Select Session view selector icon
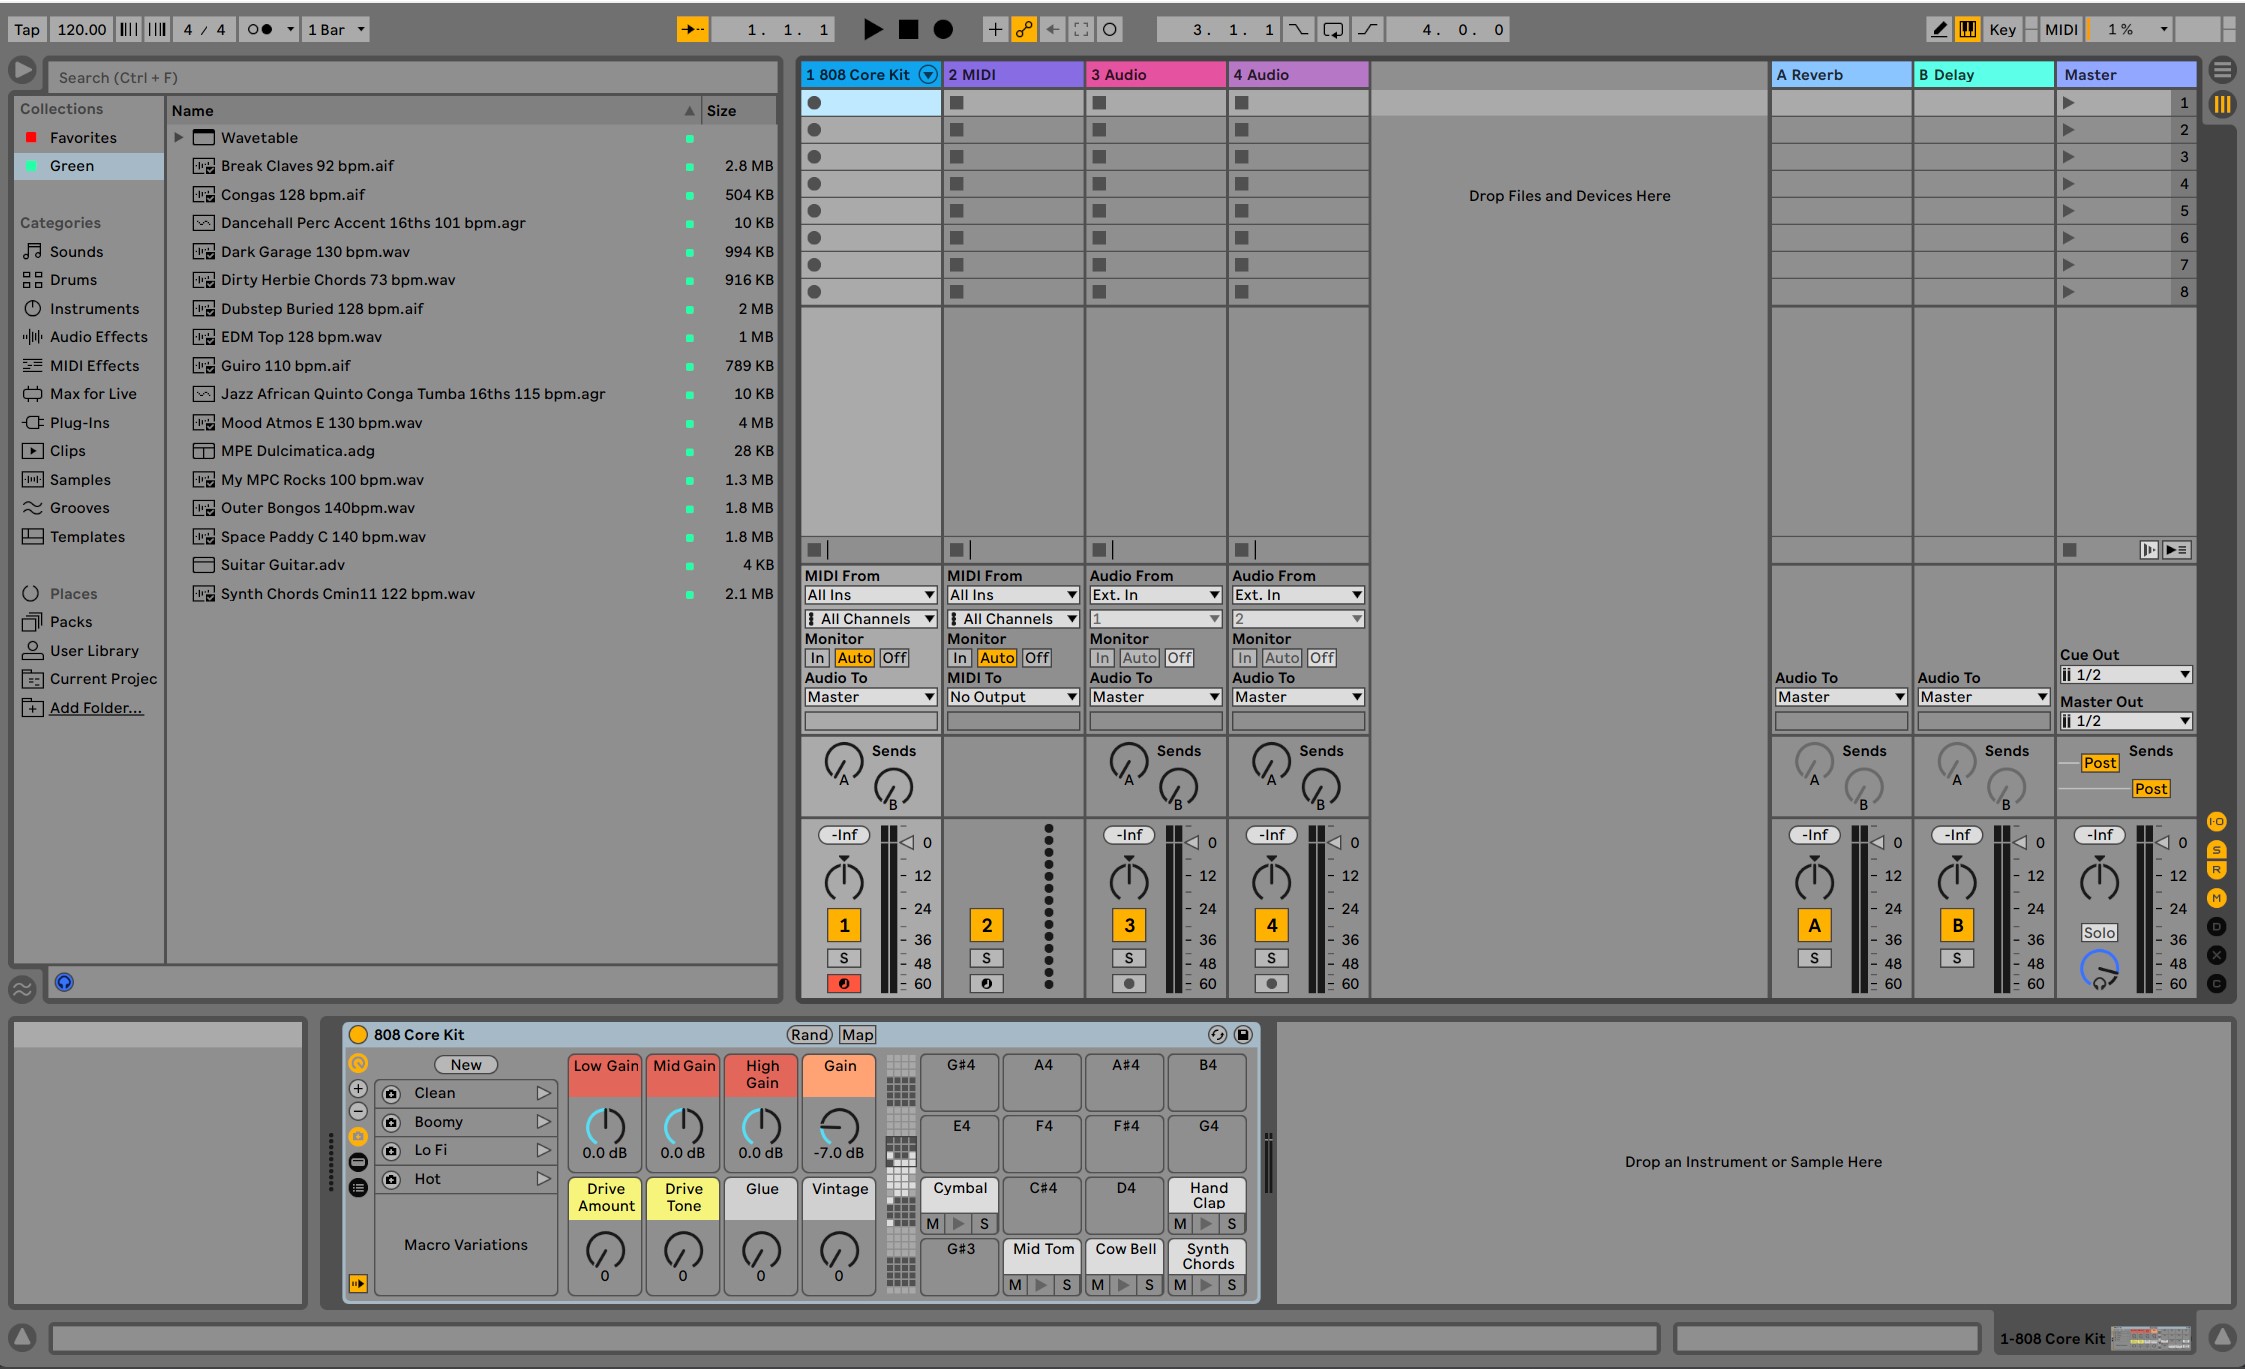Viewport: 2245px width, 1369px height. [2222, 104]
